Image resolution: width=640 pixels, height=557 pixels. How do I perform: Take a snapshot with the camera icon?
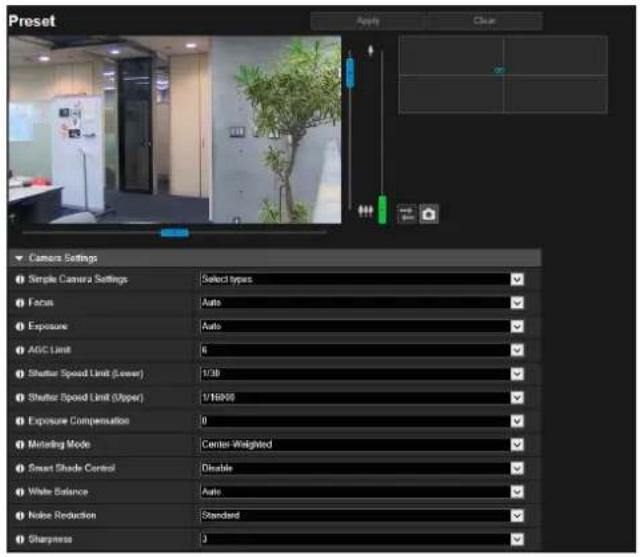click(x=429, y=214)
